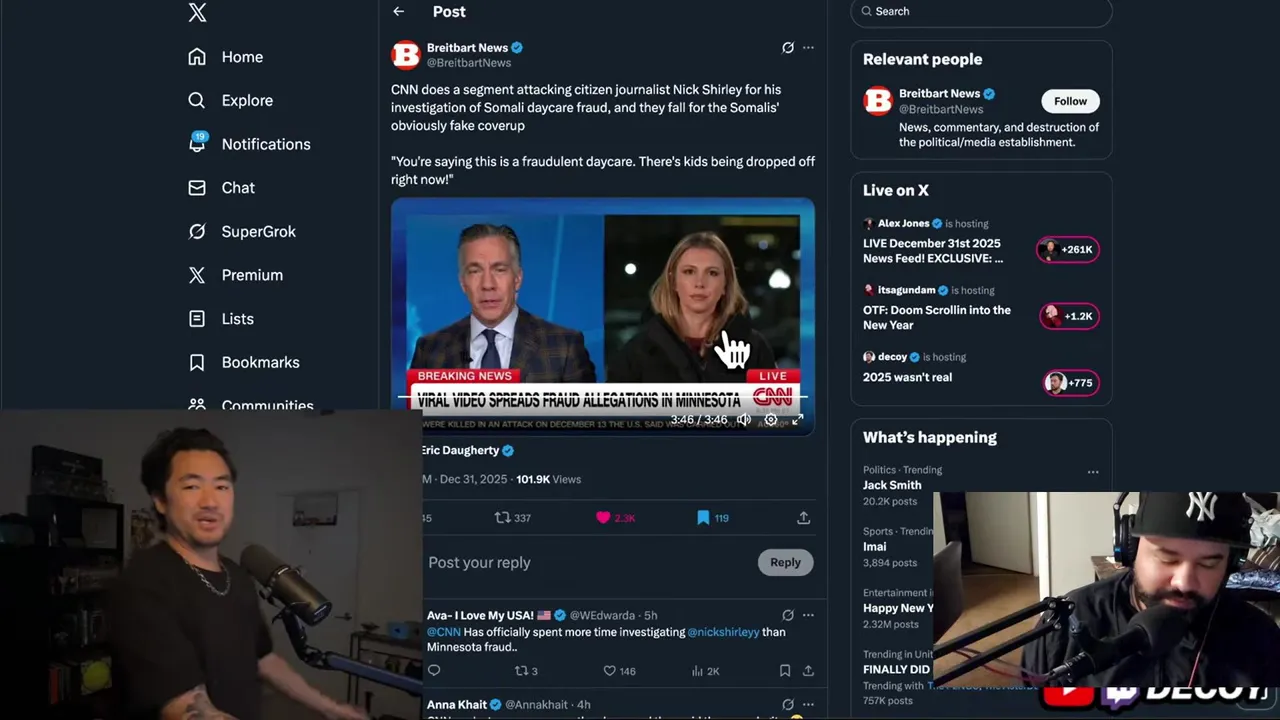Viewport: 1280px width, 720px height.
Task: Expand video to fullscreen
Action: [797, 420]
